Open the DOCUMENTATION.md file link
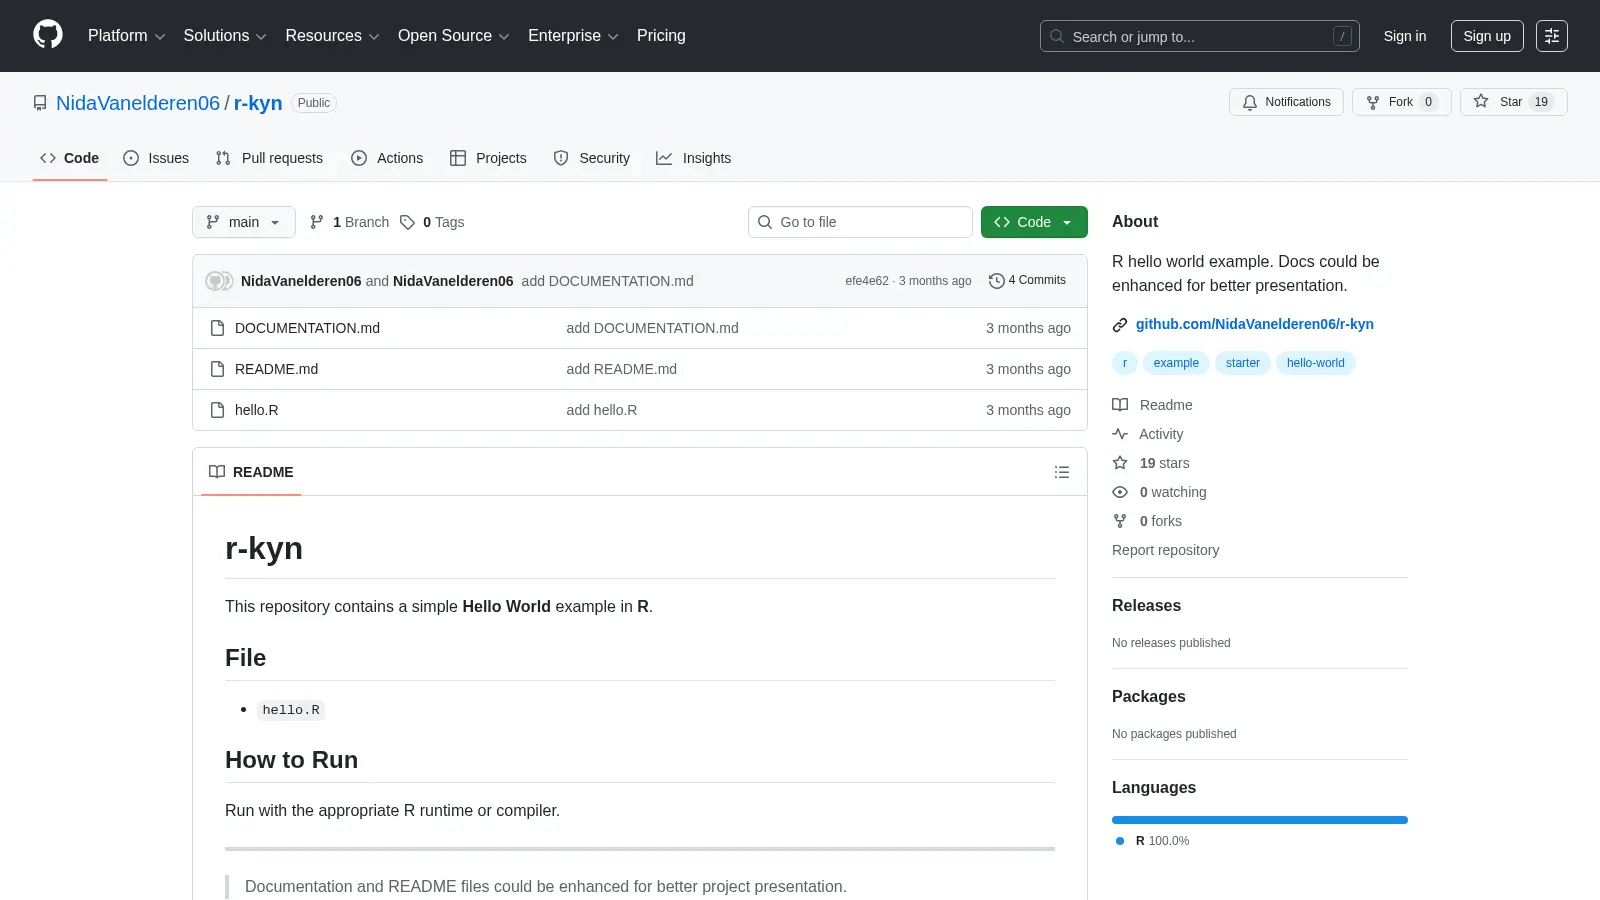This screenshot has width=1600, height=900. [307, 328]
